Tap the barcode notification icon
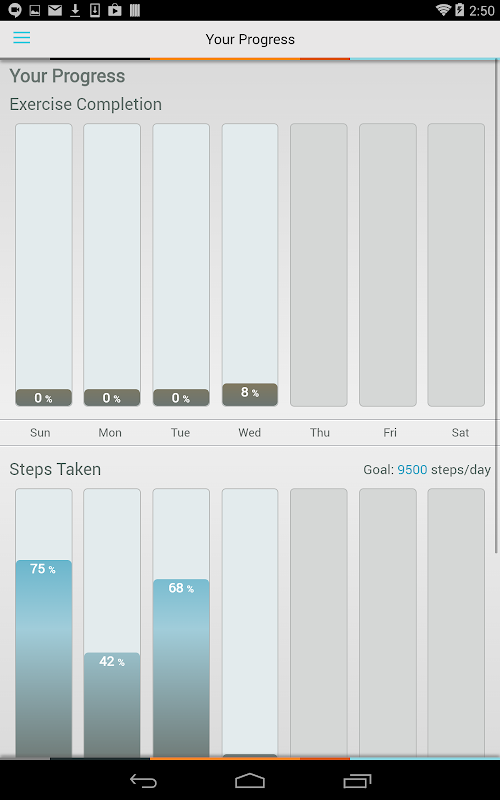This screenshot has width=500, height=800. [x=135, y=10]
